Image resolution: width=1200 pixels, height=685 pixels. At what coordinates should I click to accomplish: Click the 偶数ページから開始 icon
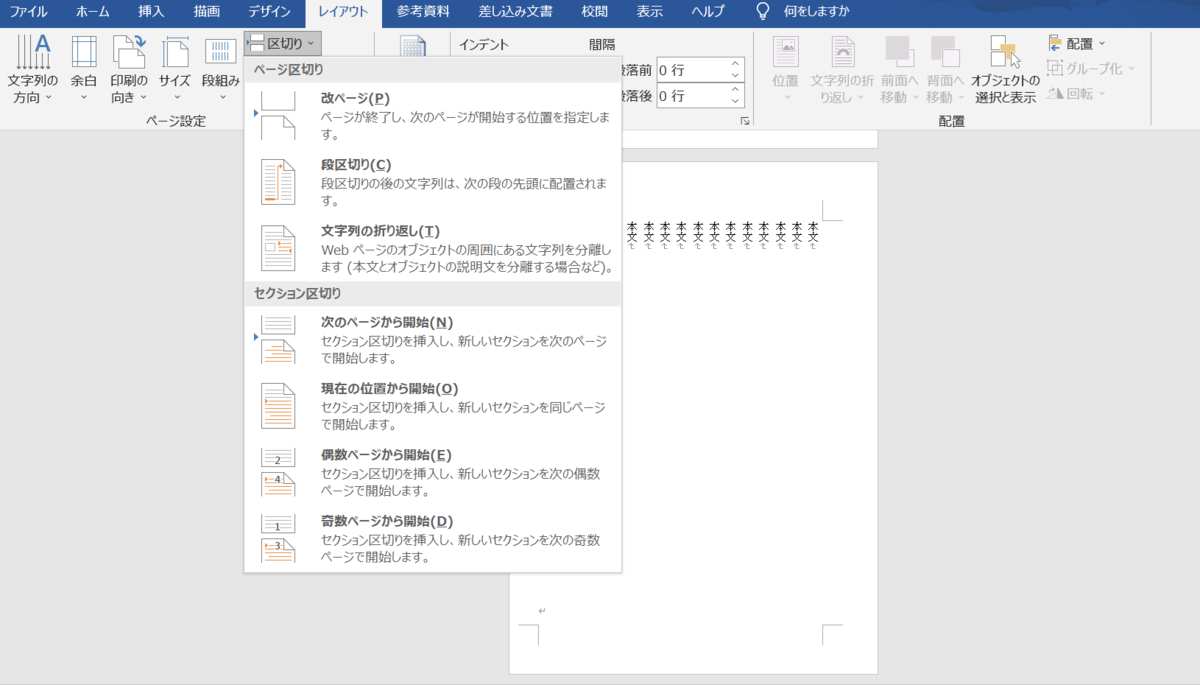278,472
